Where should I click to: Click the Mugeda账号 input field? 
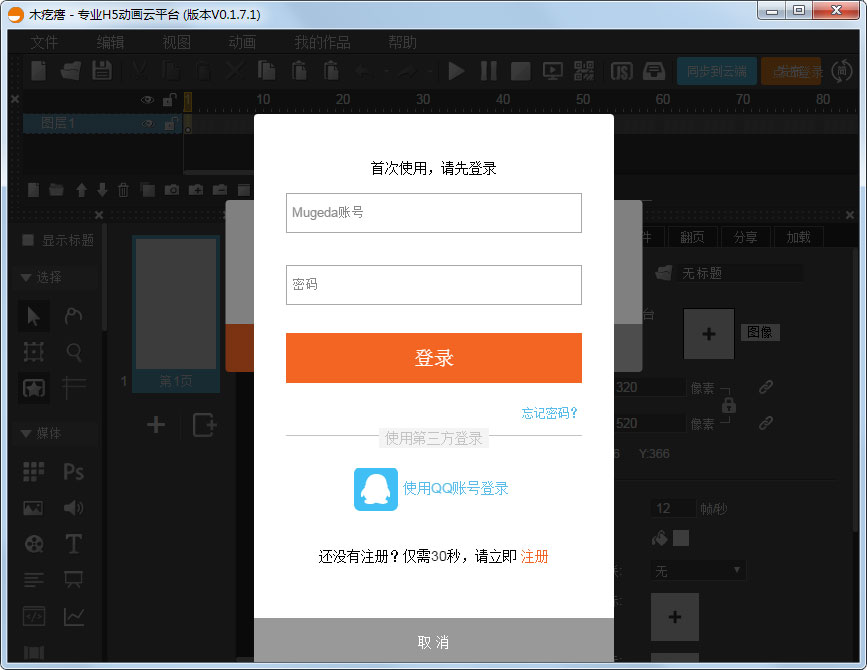433,213
